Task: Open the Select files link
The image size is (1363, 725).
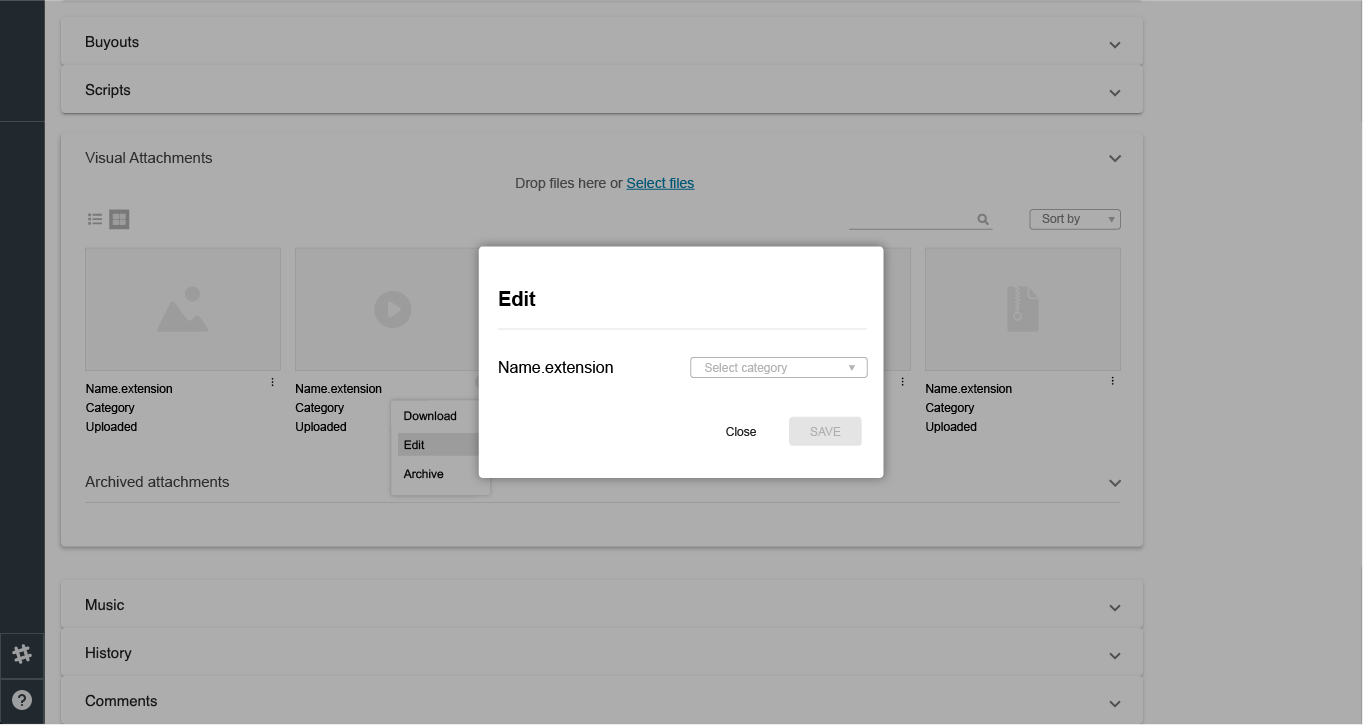Action: point(660,183)
